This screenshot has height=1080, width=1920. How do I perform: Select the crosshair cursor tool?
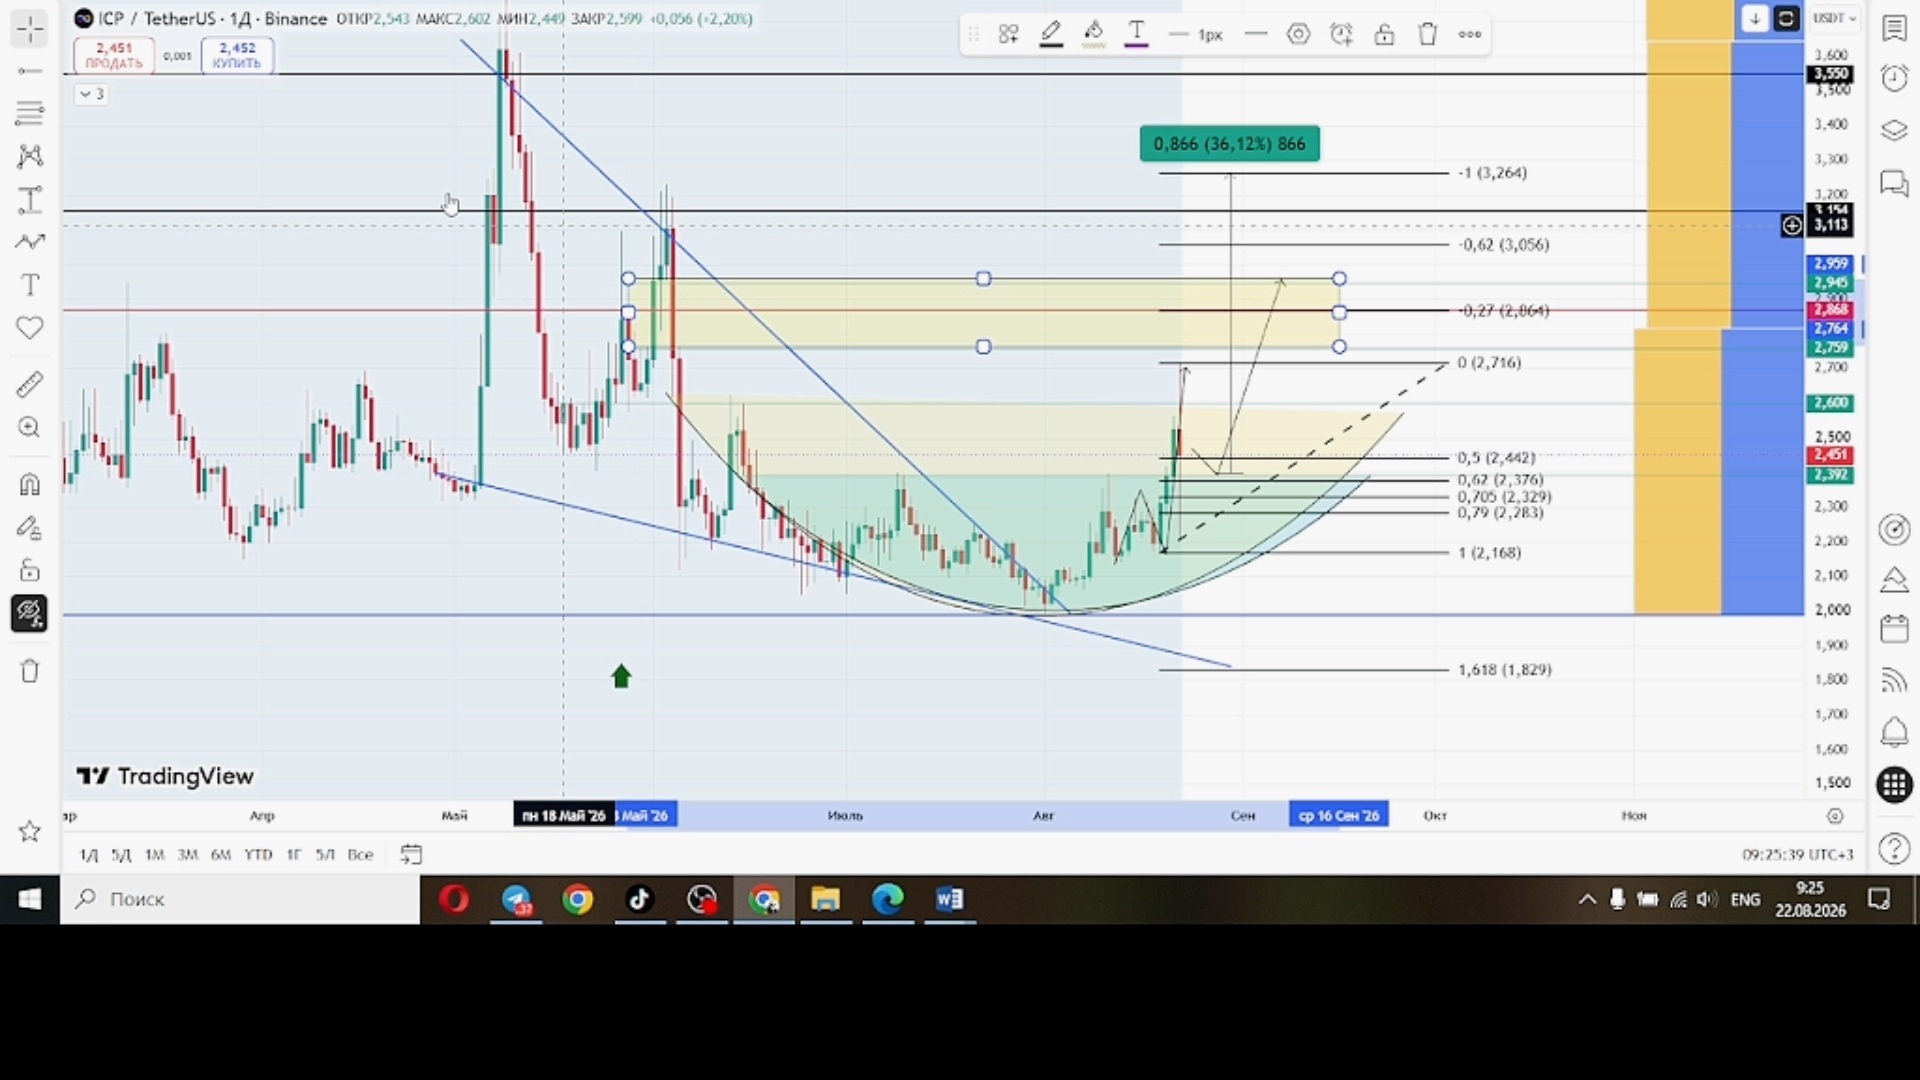point(30,29)
